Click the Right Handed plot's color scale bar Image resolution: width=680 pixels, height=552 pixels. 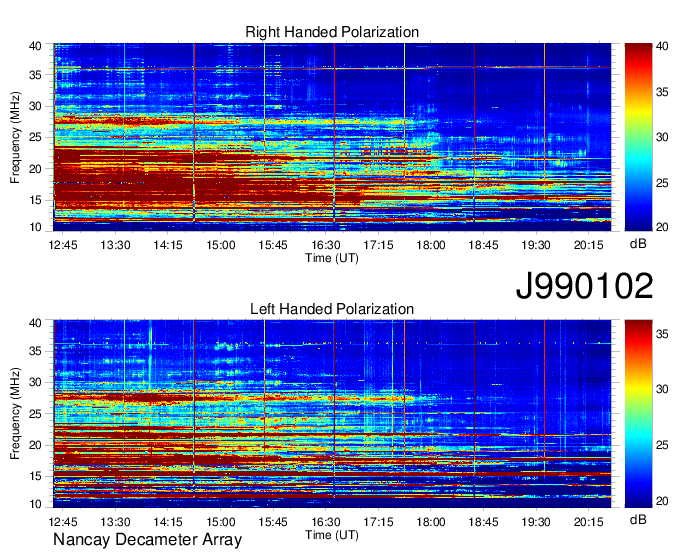pyautogui.click(x=638, y=137)
